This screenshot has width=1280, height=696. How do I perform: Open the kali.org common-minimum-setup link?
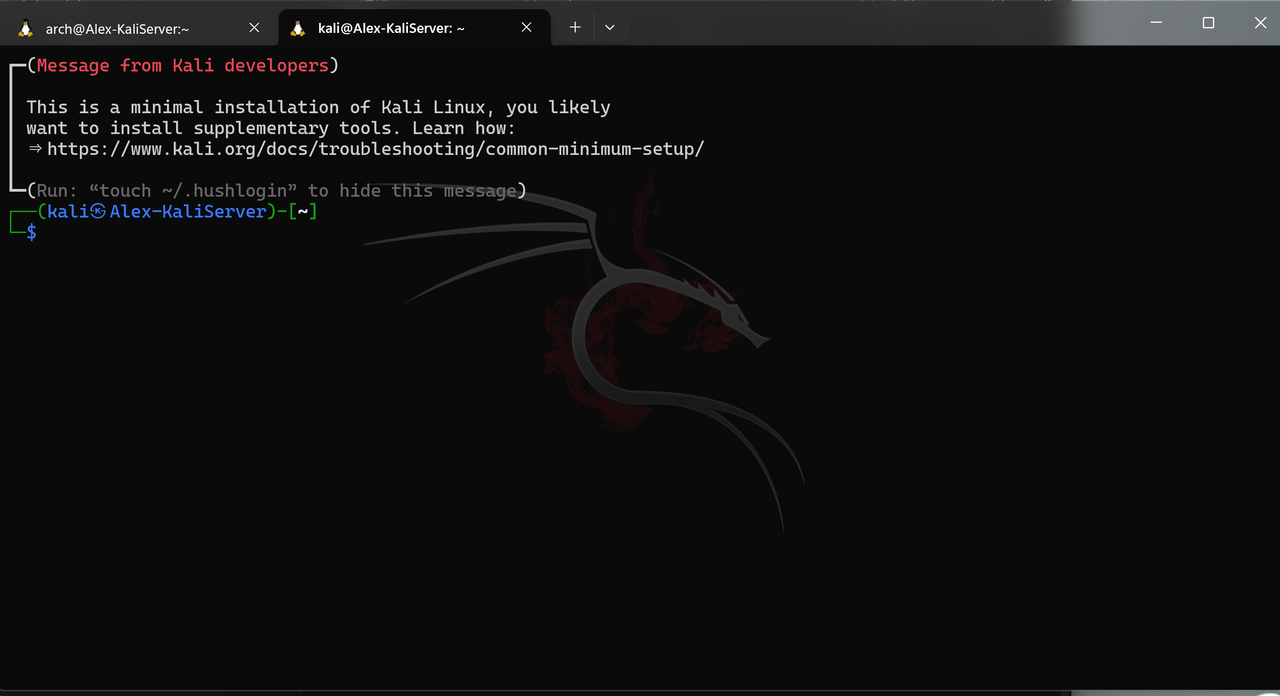tap(376, 149)
